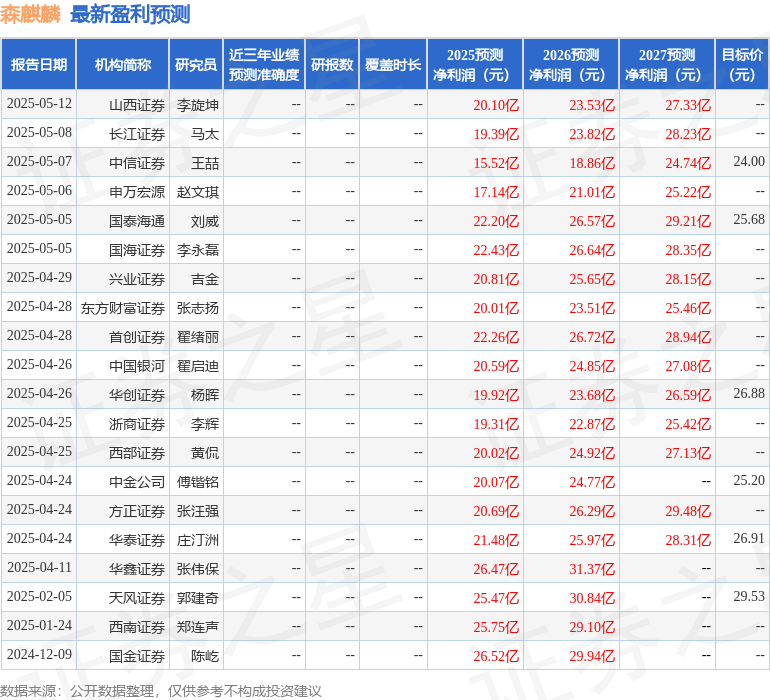
Task: Click the 28.23亿 forecast value
Action: click(688, 134)
